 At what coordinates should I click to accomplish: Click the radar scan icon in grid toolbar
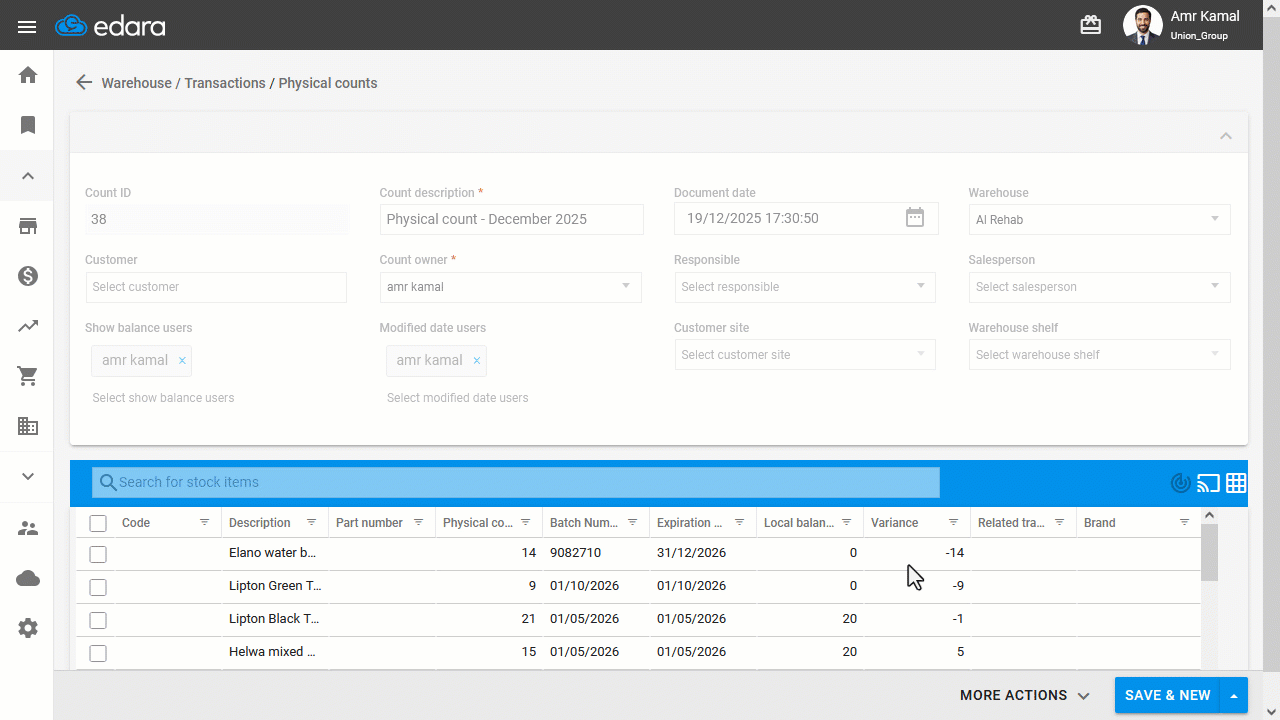click(x=1181, y=483)
